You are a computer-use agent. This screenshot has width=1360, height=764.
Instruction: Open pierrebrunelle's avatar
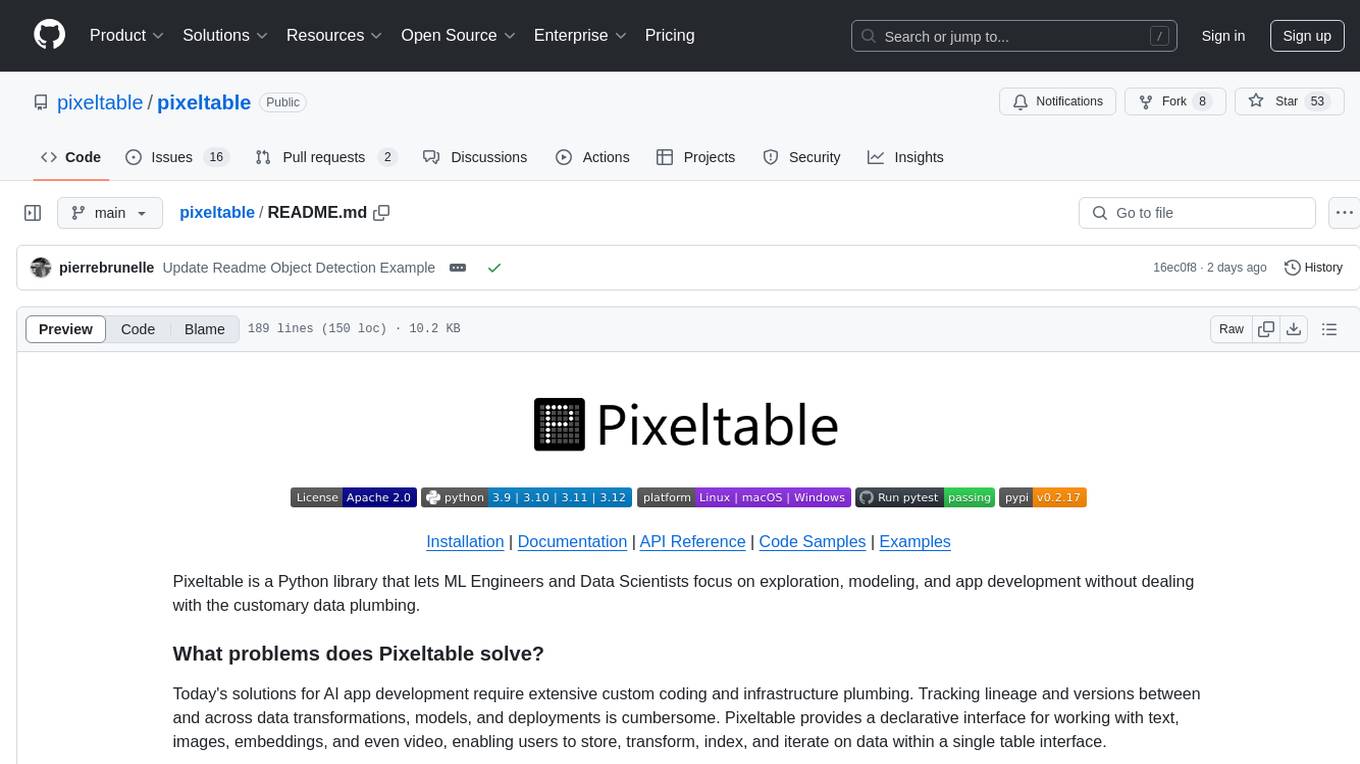[x=41, y=268]
